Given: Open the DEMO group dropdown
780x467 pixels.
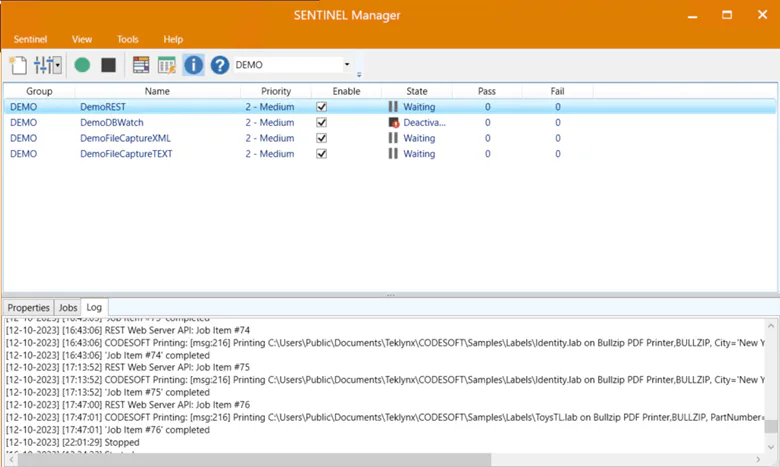Looking at the screenshot, I should 347,65.
